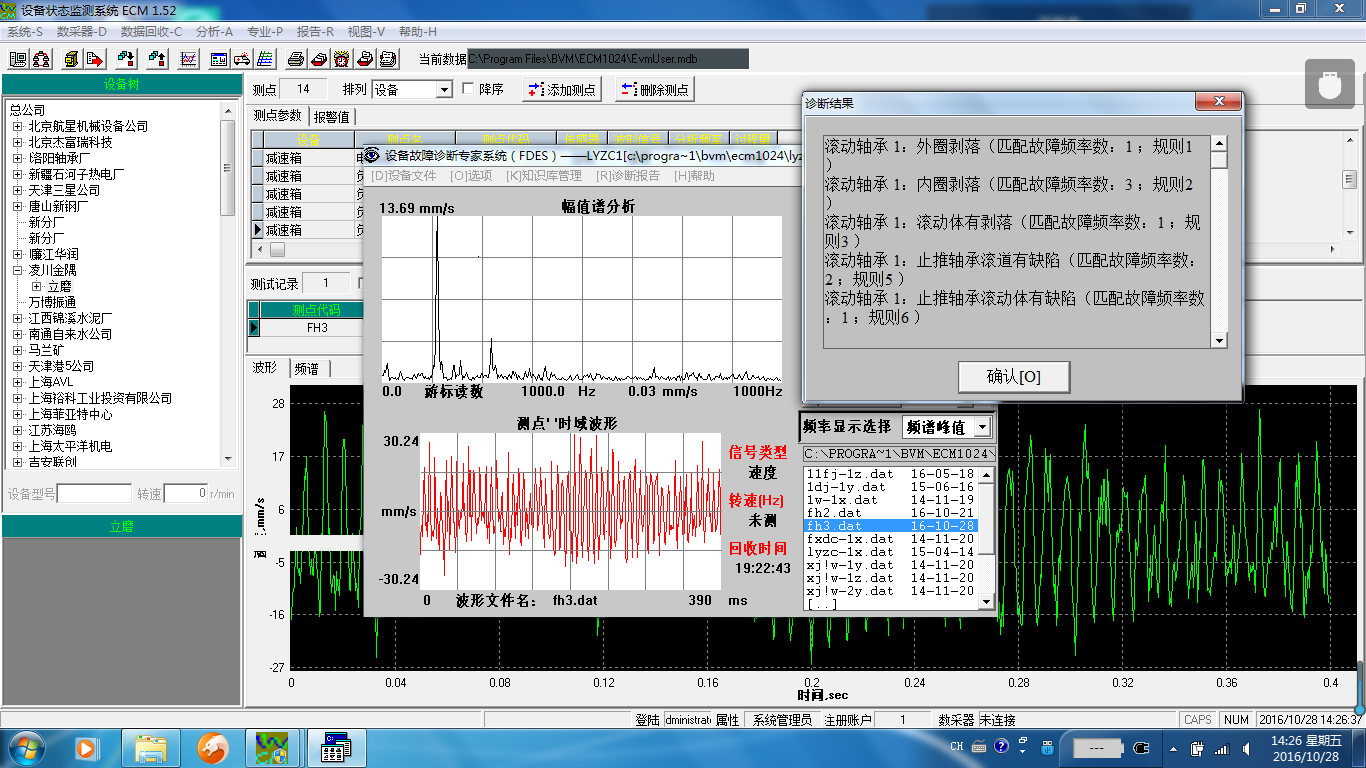Open the 频谱峰值 frequency display dropdown
Viewport: 1366px width, 768px height.
coord(982,427)
